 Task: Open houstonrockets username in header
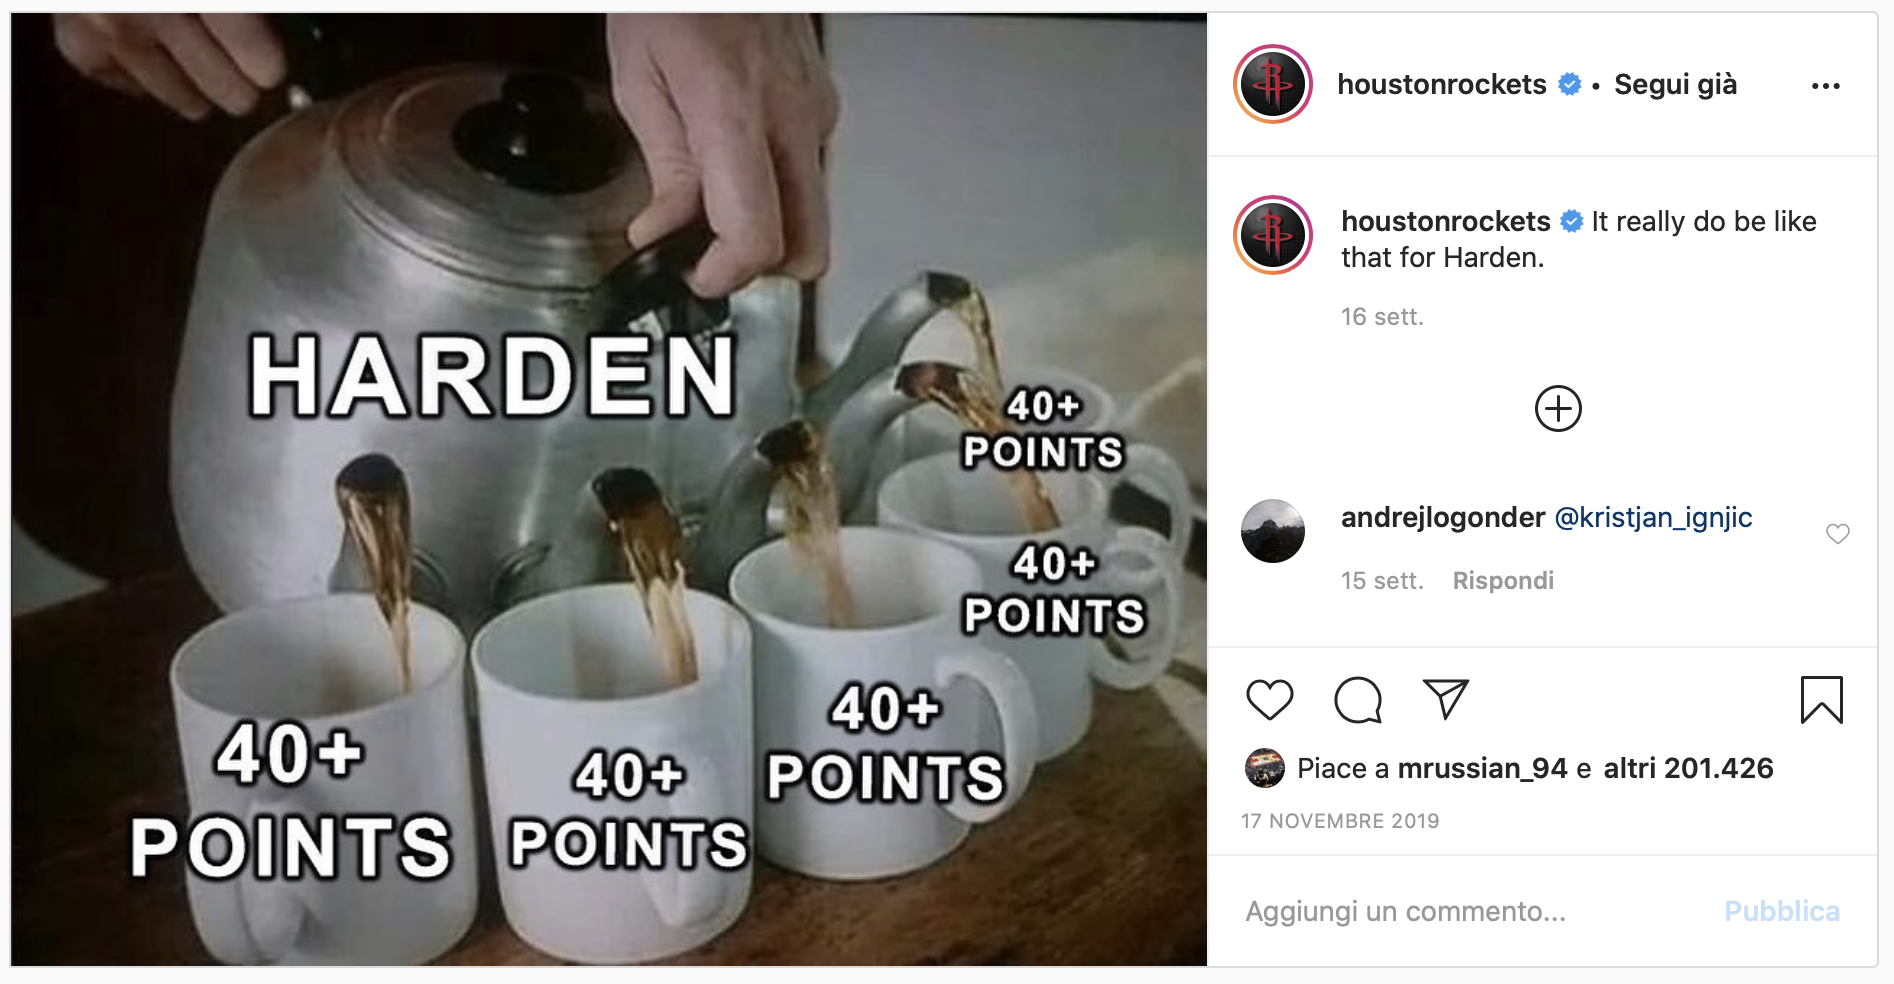tap(1442, 84)
